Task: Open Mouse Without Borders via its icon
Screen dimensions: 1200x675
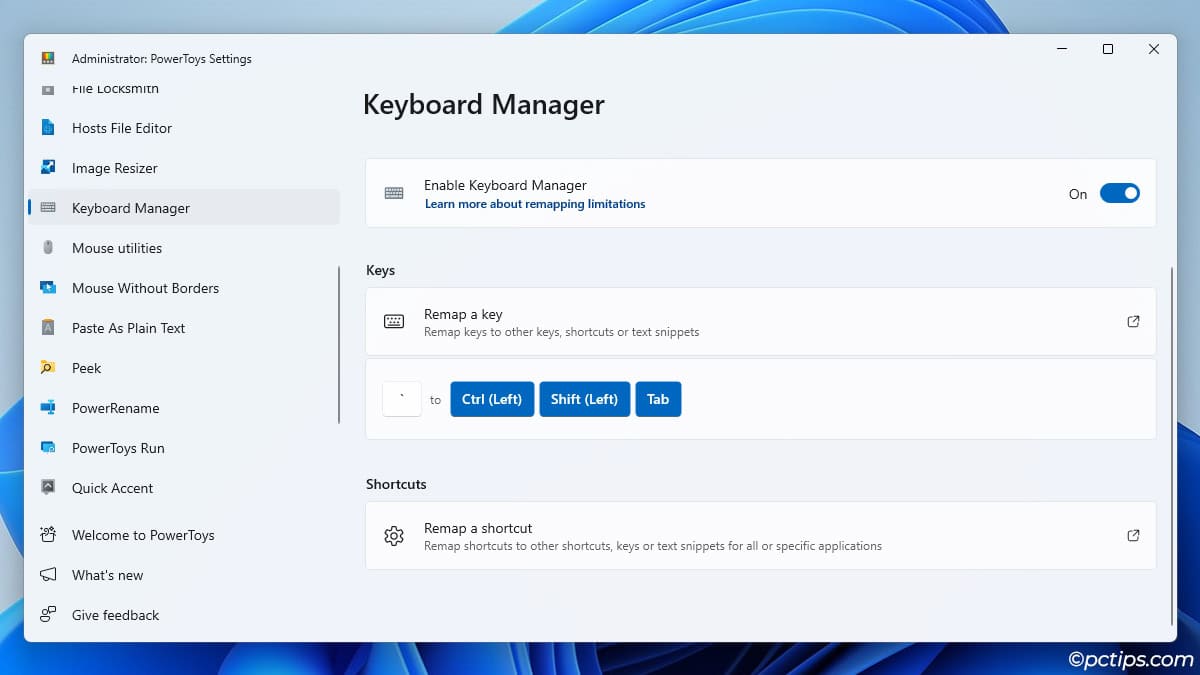Action: coord(48,288)
